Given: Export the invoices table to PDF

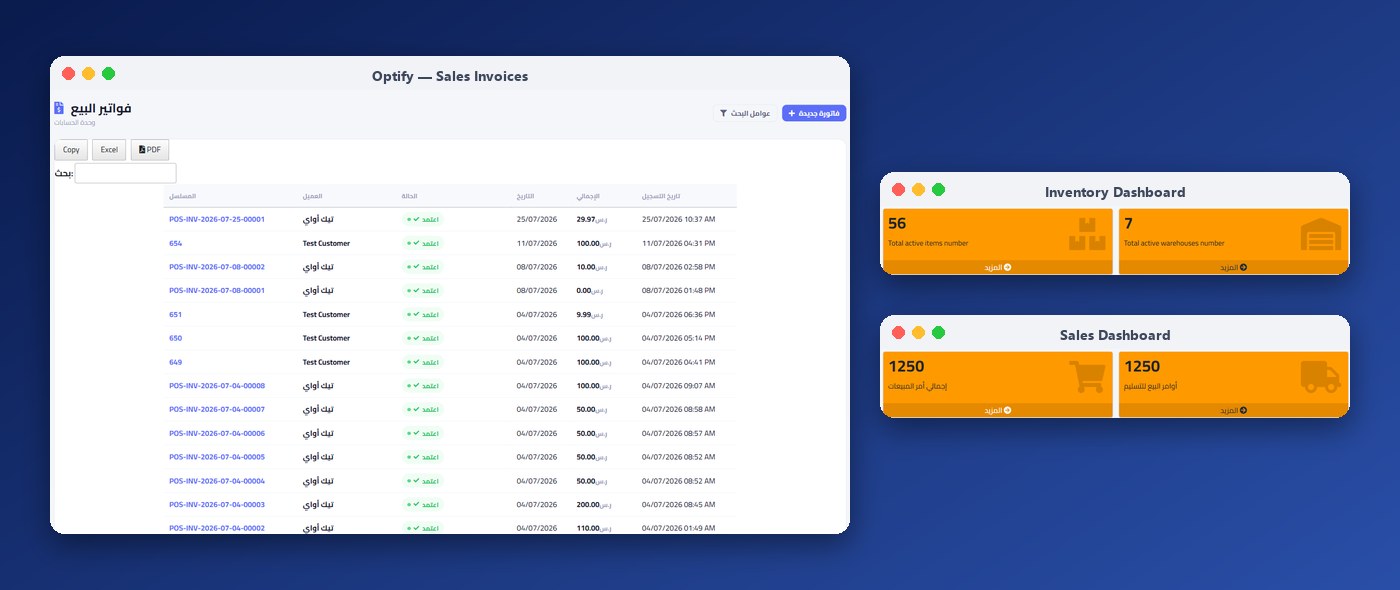Looking at the screenshot, I should pos(150,150).
